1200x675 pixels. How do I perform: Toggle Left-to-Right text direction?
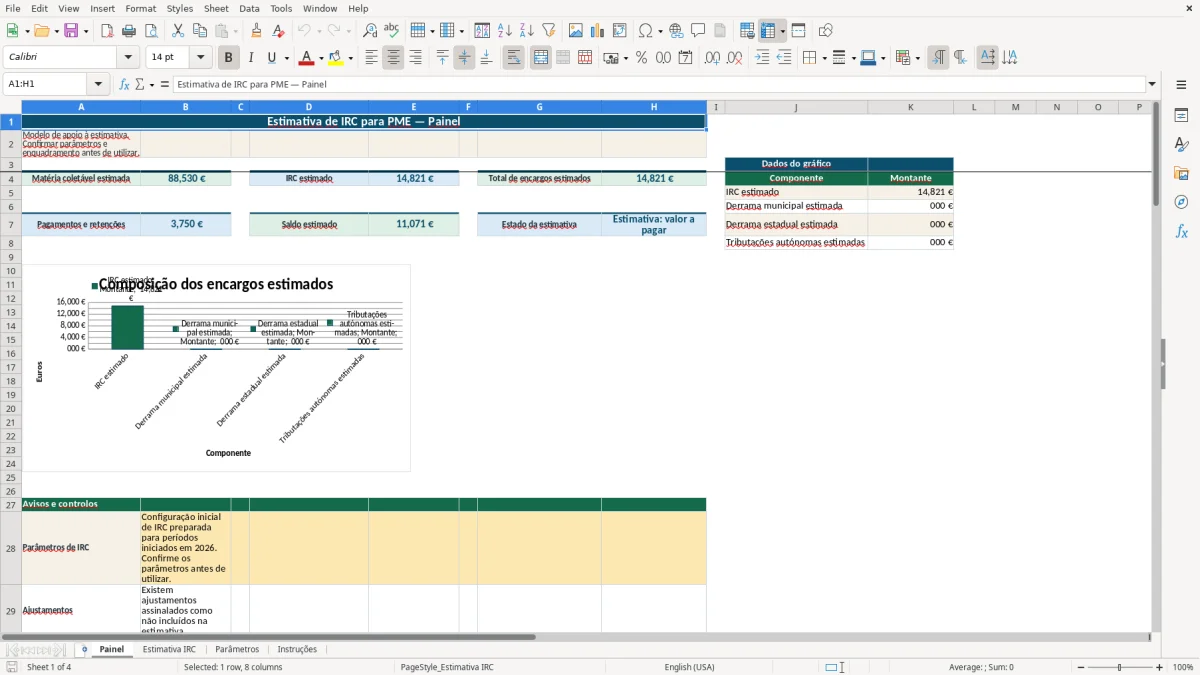(938, 58)
